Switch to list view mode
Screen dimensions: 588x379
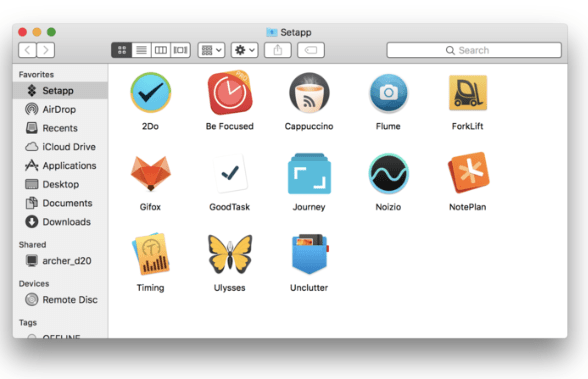141,50
